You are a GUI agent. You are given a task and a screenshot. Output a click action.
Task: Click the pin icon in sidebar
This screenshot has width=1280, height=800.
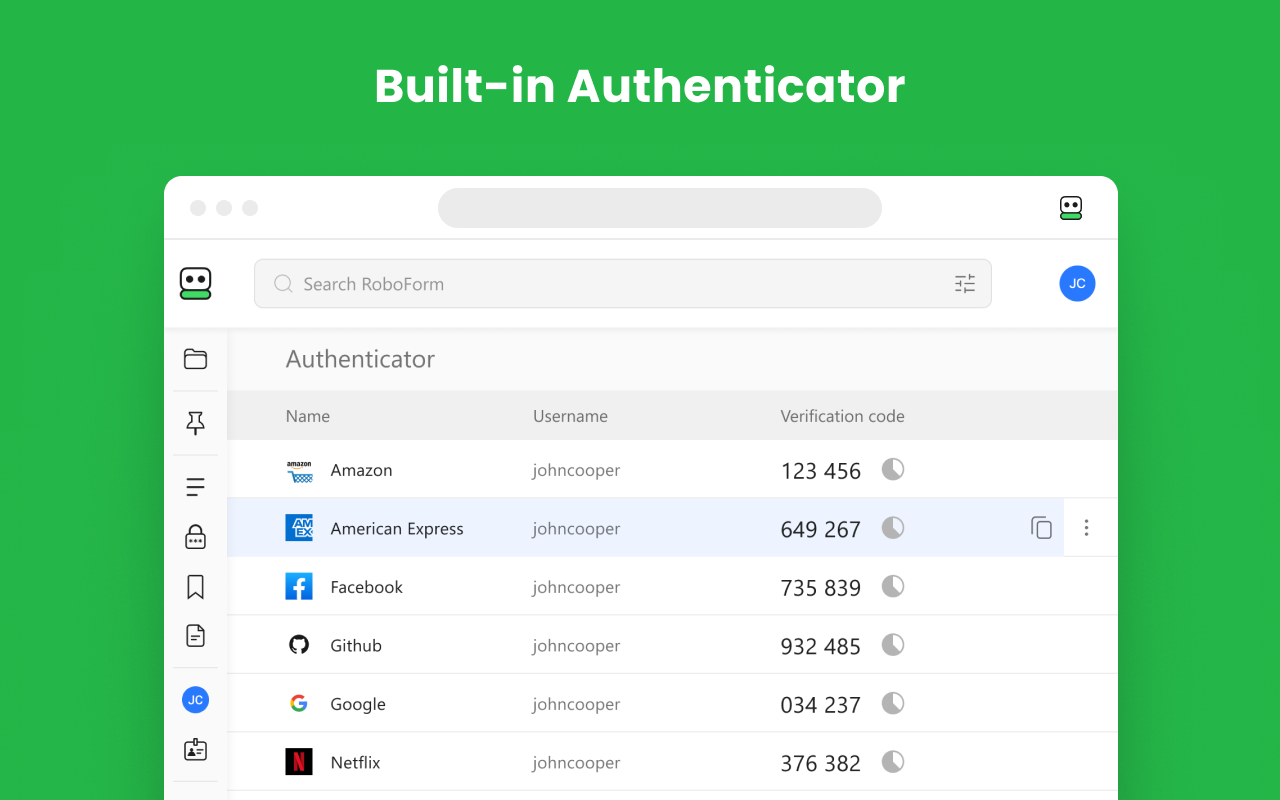pyautogui.click(x=195, y=423)
